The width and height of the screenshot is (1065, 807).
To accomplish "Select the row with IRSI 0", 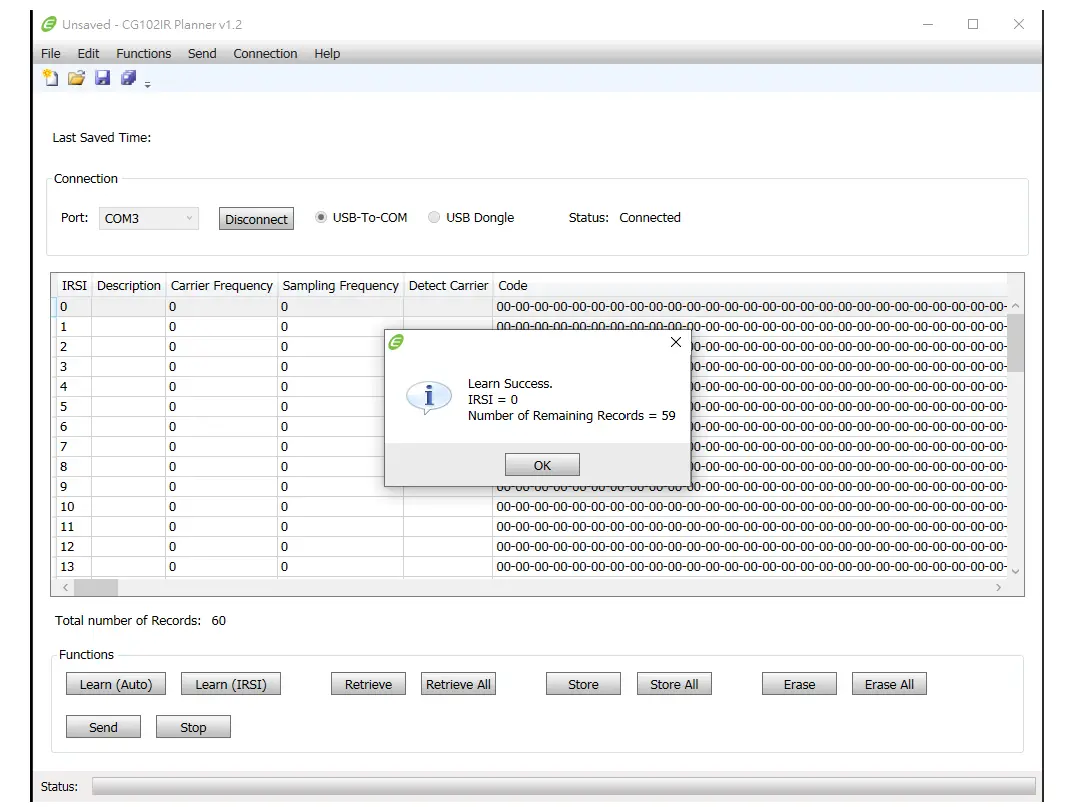I will pyautogui.click(x=531, y=306).
